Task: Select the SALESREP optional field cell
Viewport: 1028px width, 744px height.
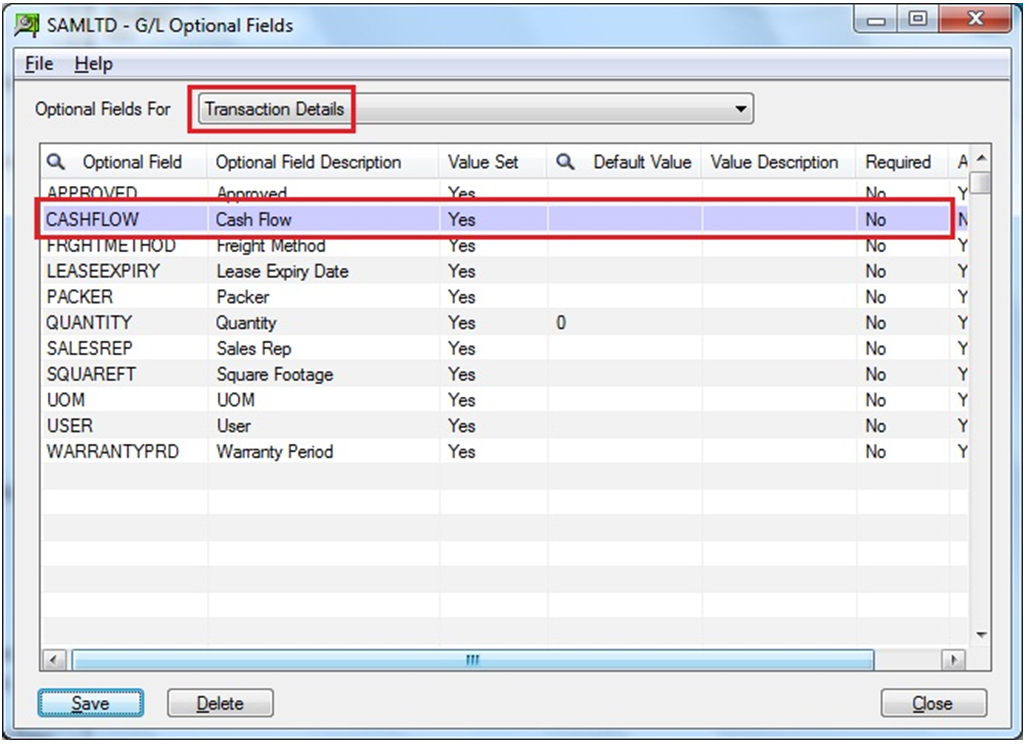Action: [x=124, y=348]
